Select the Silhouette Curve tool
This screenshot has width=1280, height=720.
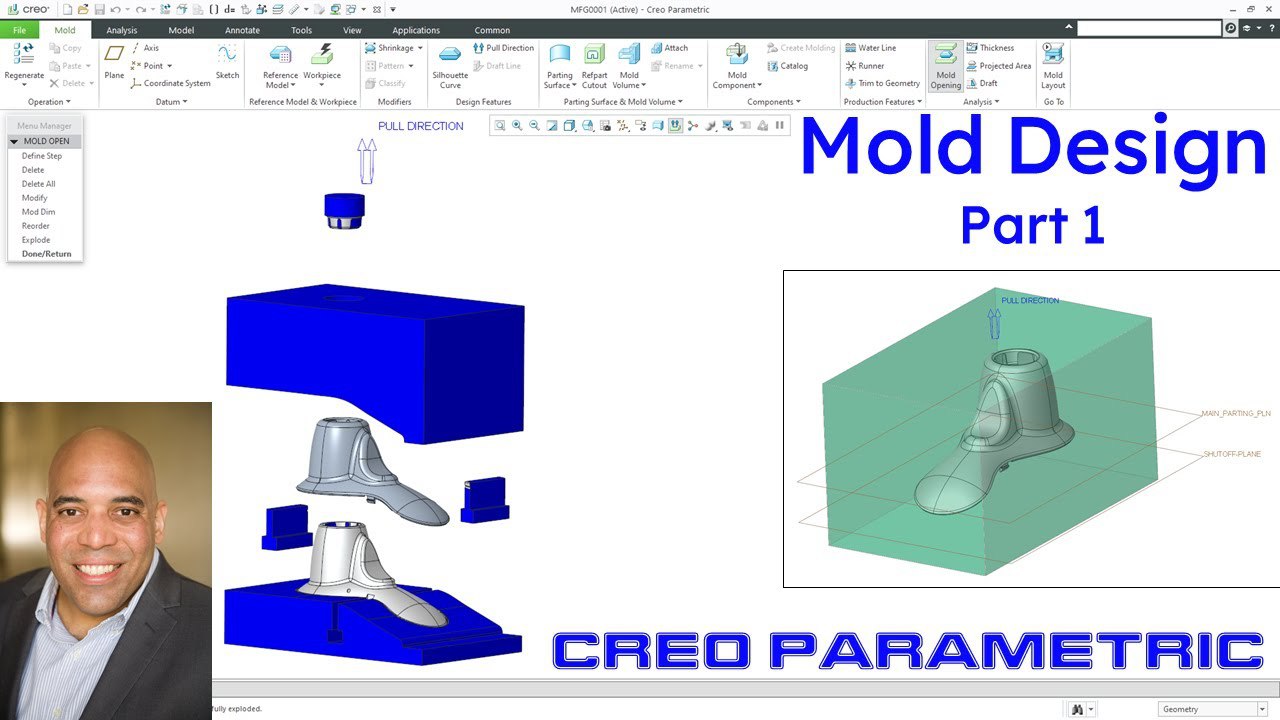[450, 66]
